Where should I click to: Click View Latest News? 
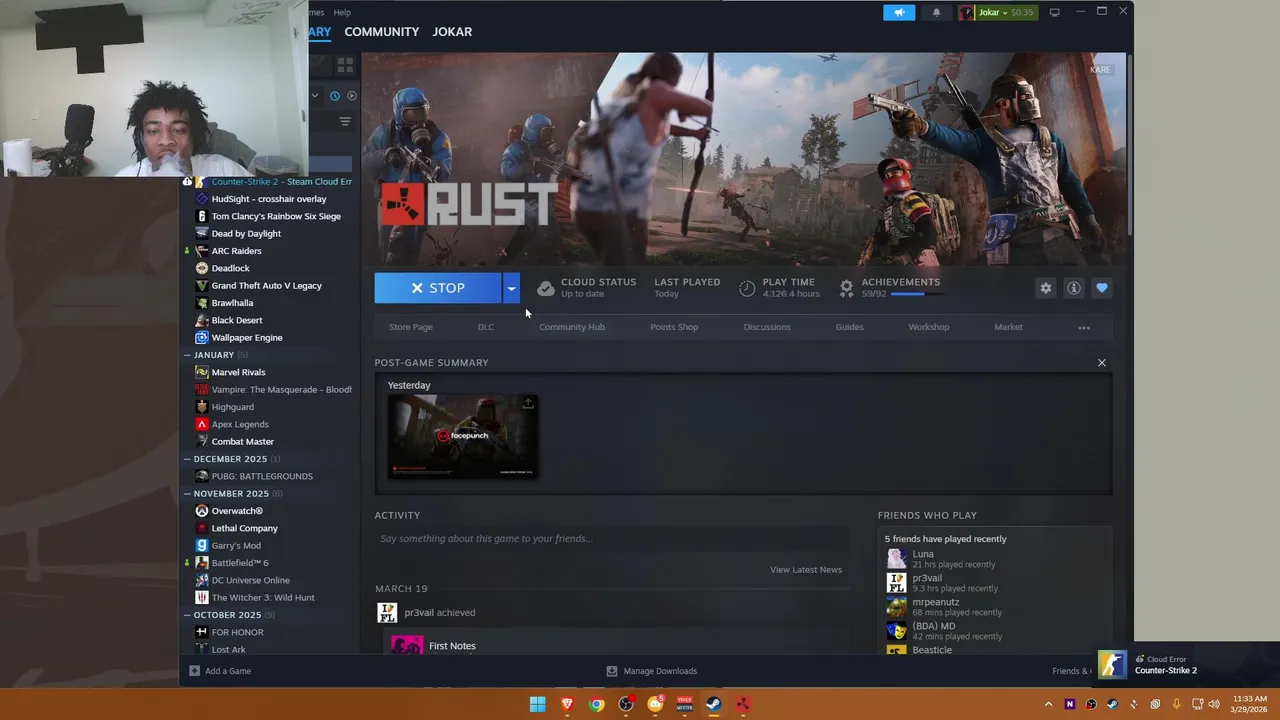pos(806,570)
